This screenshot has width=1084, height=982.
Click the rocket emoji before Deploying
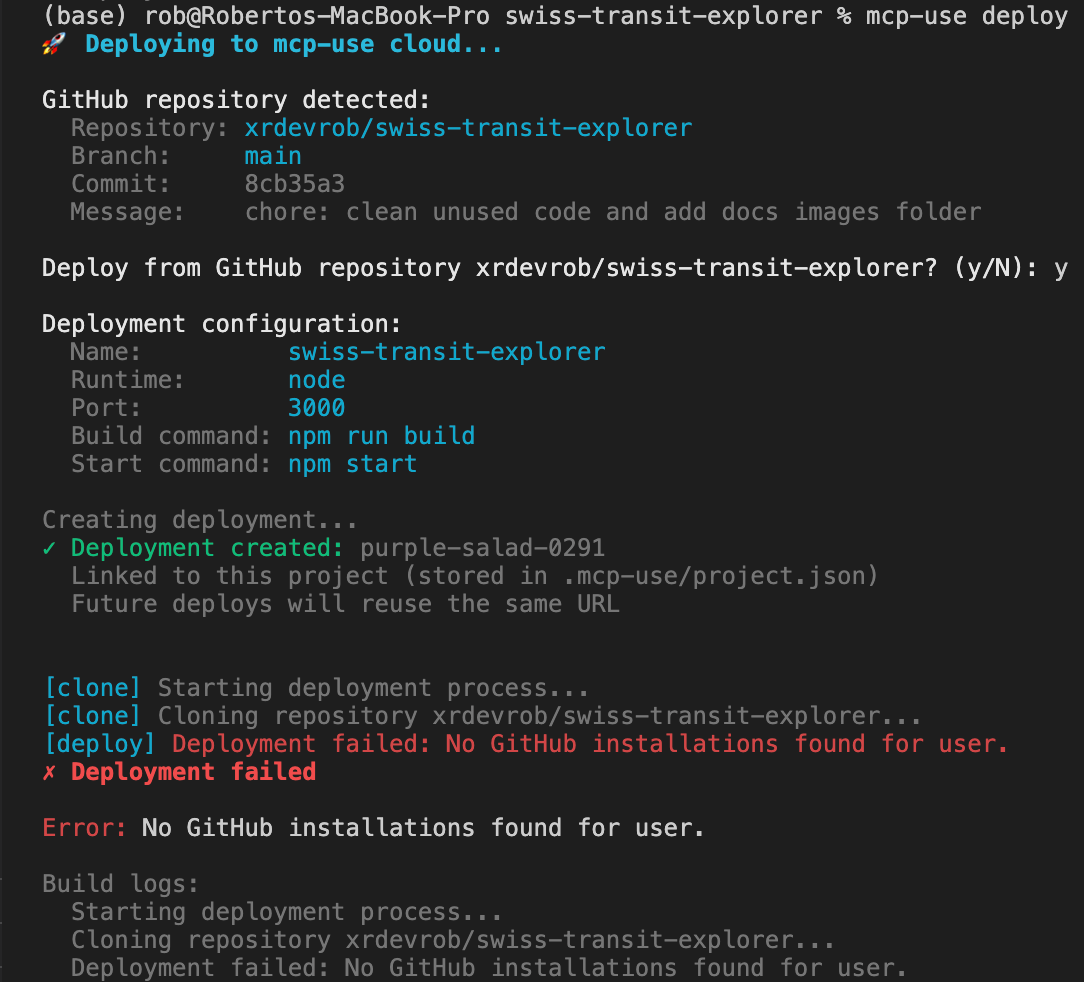coord(54,44)
